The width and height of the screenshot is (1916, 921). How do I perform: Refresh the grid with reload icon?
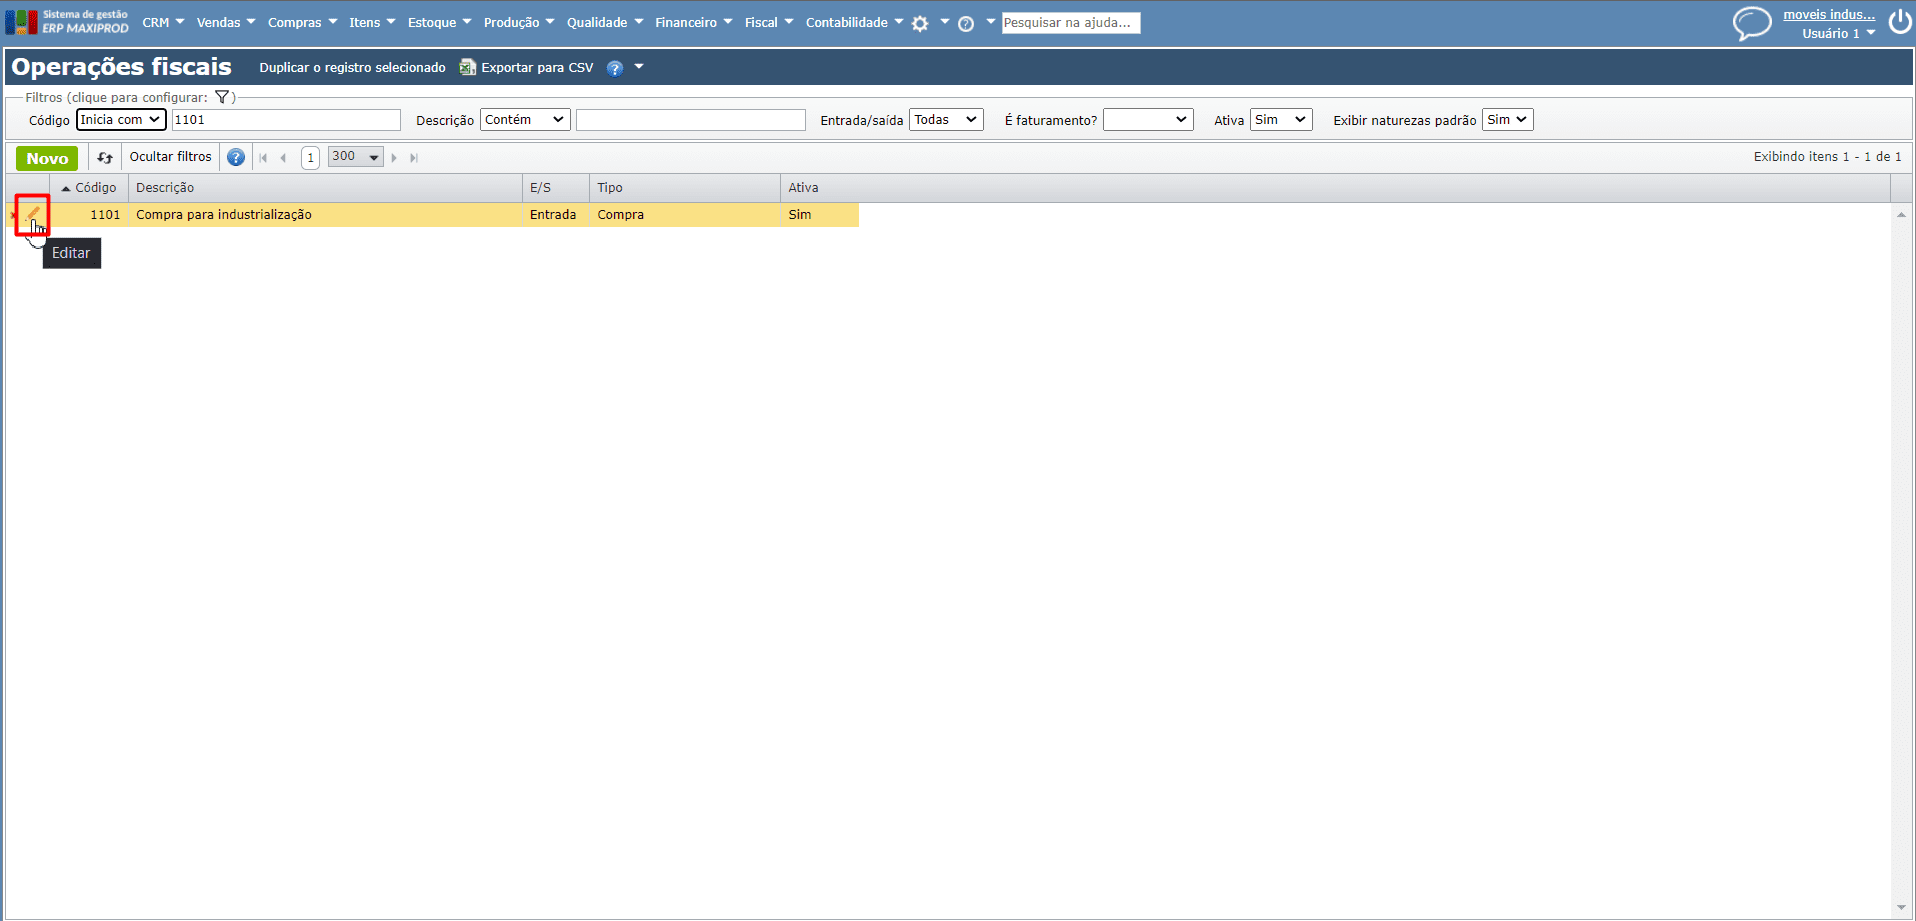click(x=105, y=157)
